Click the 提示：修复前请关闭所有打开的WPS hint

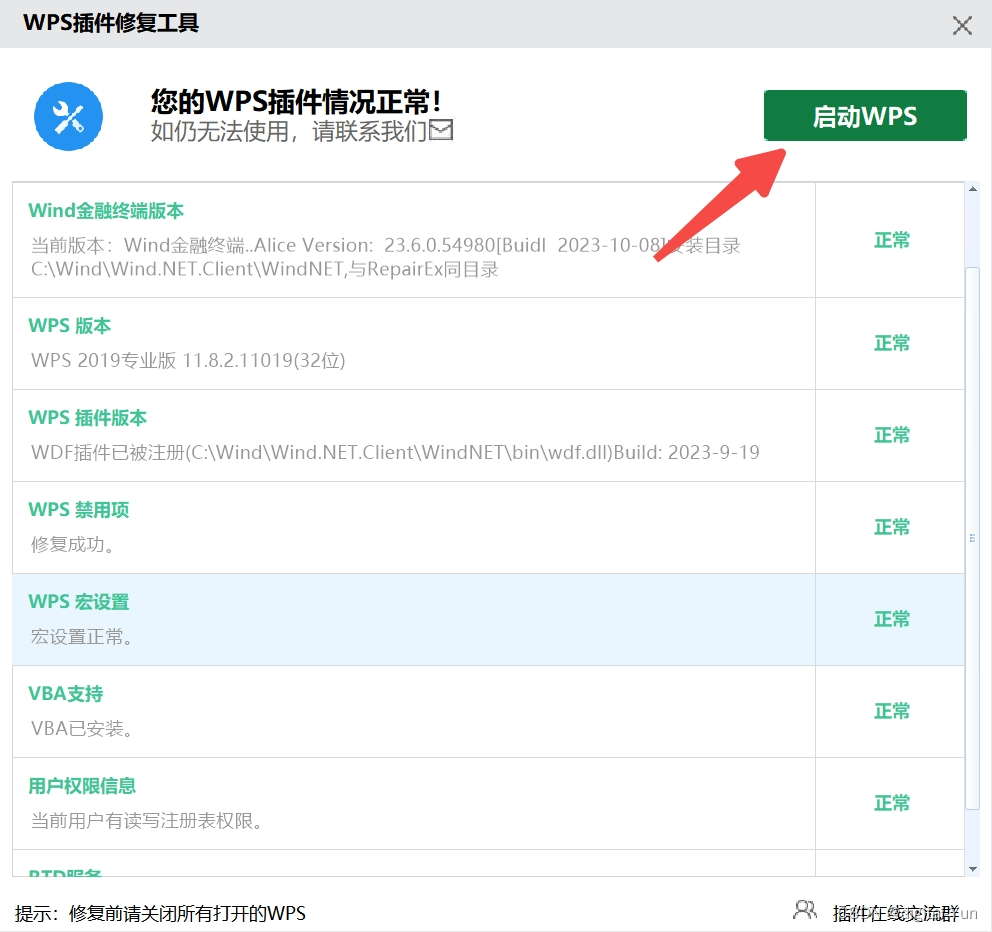coord(160,913)
